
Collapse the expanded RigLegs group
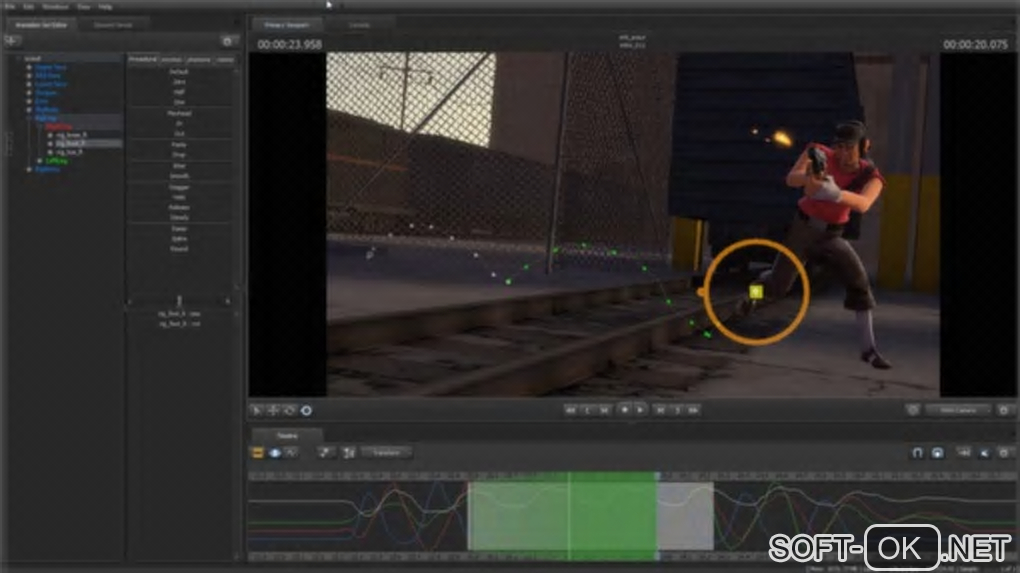[x=29, y=118]
